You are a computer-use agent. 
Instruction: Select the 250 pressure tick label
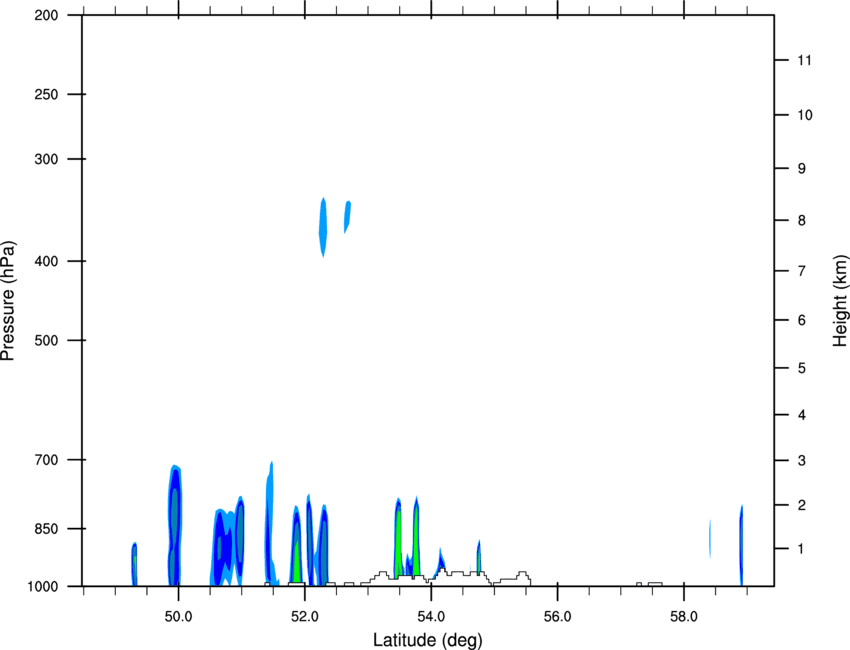(x=47, y=94)
